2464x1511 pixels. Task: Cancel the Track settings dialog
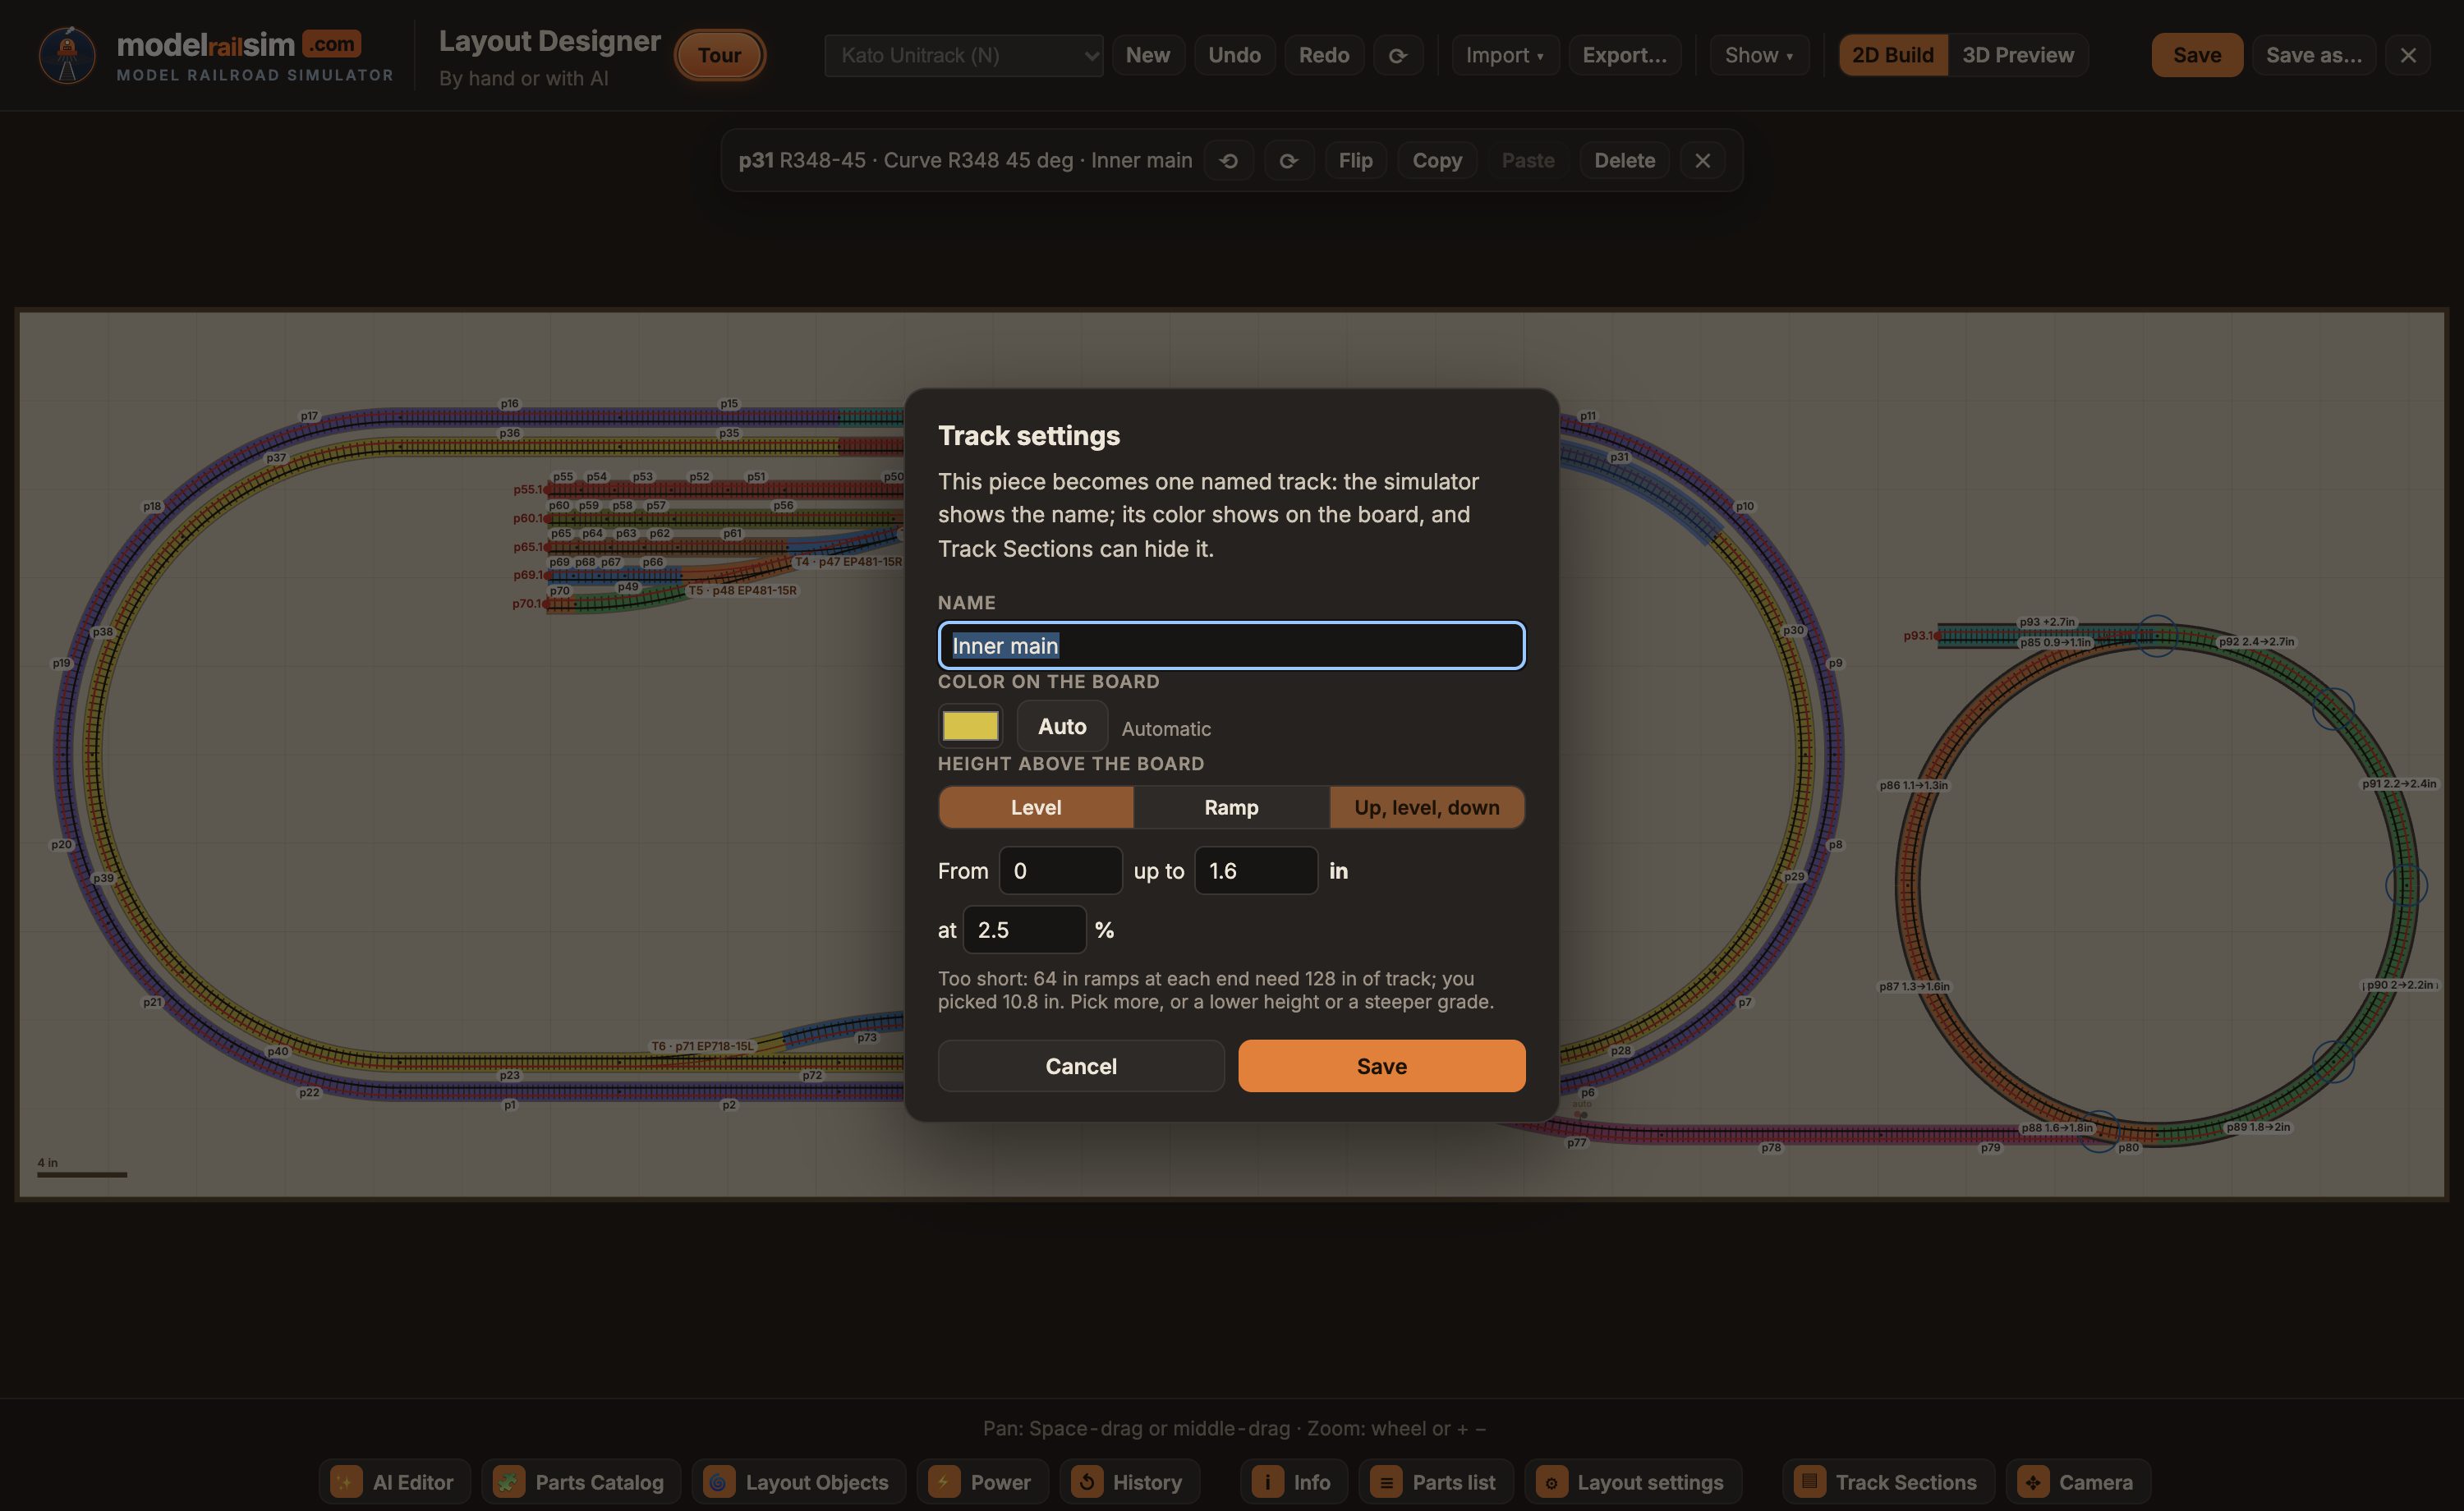pos(1081,1066)
